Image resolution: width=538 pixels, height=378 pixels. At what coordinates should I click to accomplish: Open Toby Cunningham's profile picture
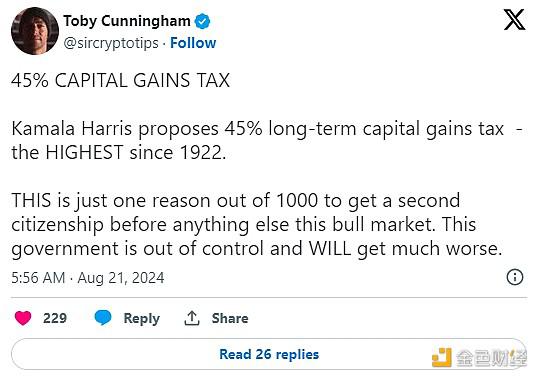[35, 31]
